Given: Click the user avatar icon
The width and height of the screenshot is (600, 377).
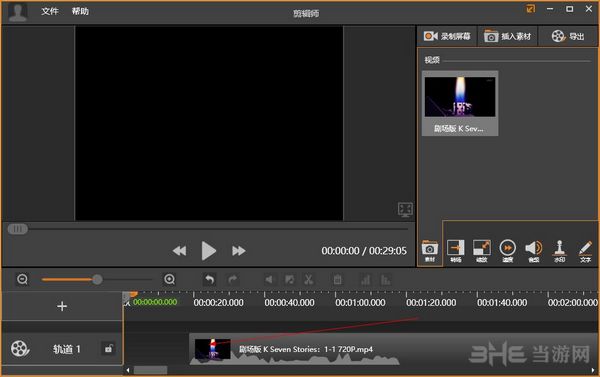Looking at the screenshot, I should click(18, 12).
